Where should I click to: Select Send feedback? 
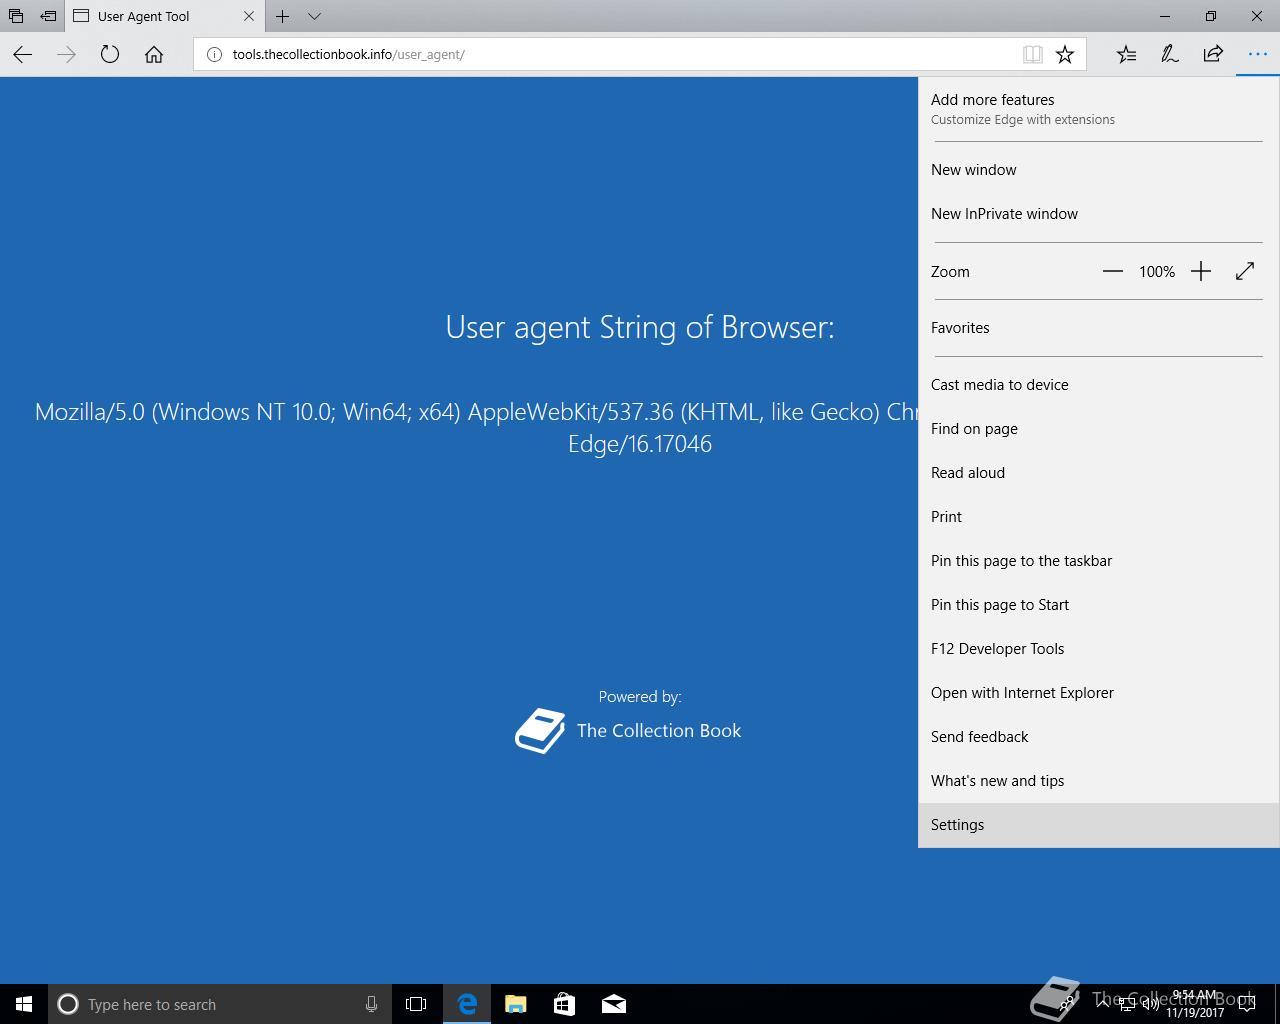click(x=1098, y=737)
